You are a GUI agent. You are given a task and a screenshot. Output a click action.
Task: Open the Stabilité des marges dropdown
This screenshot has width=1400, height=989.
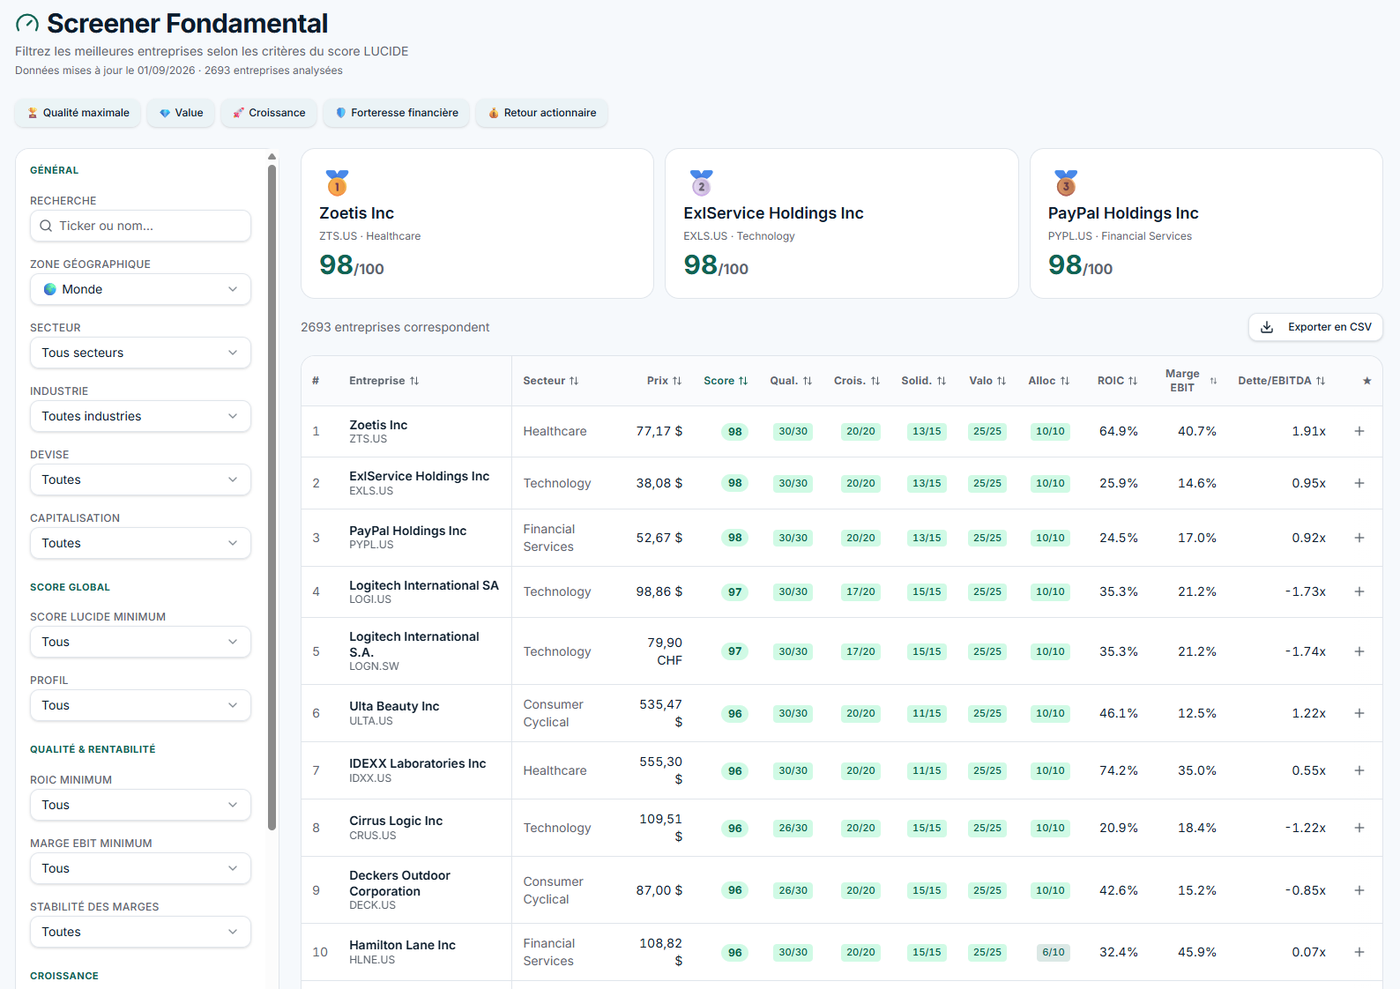(x=140, y=932)
